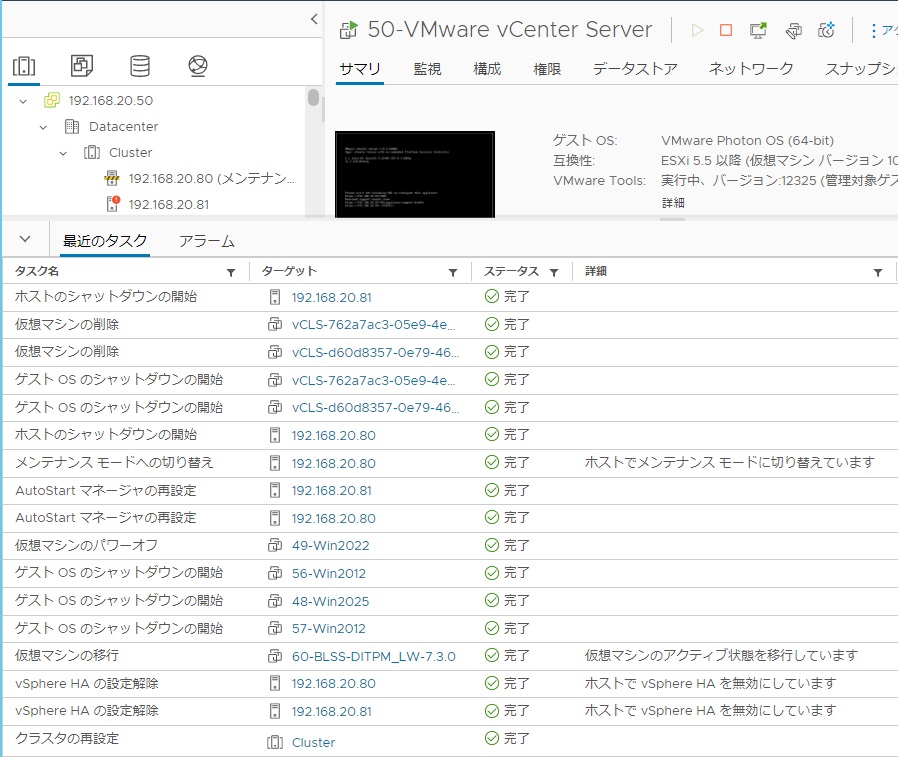Click the red Power Off square icon
Image resolution: width=898 pixels, height=757 pixels.
[726, 30]
